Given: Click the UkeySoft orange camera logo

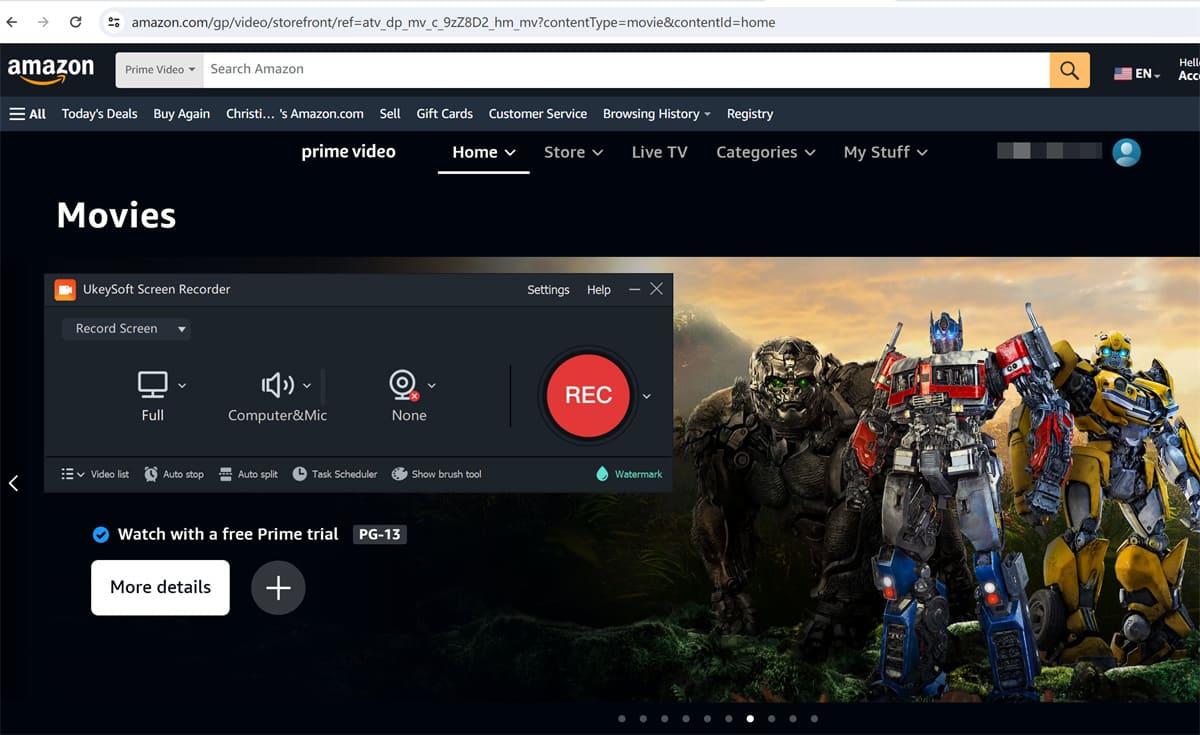Looking at the screenshot, I should 65,290.
